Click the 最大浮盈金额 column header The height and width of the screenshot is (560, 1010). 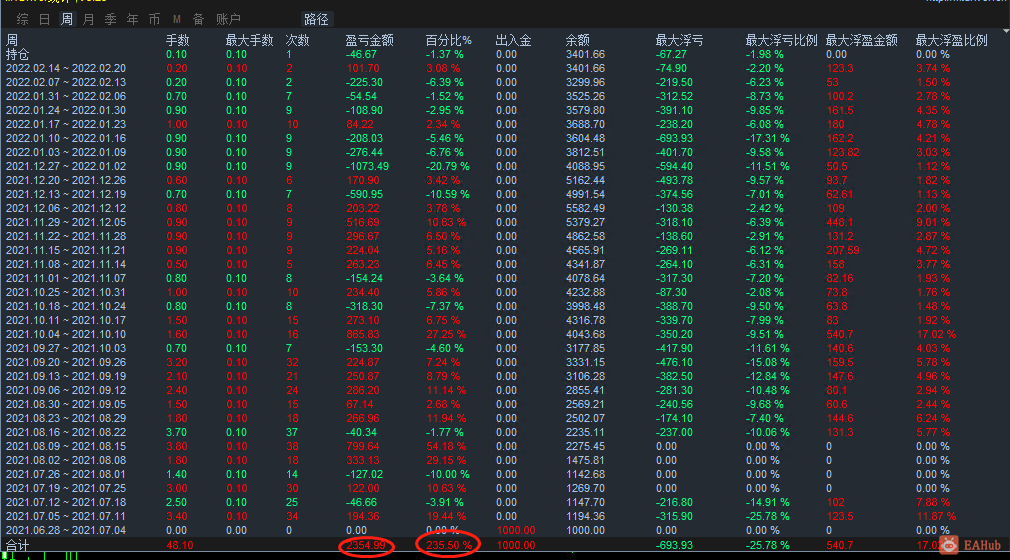pyautogui.click(x=861, y=40)
